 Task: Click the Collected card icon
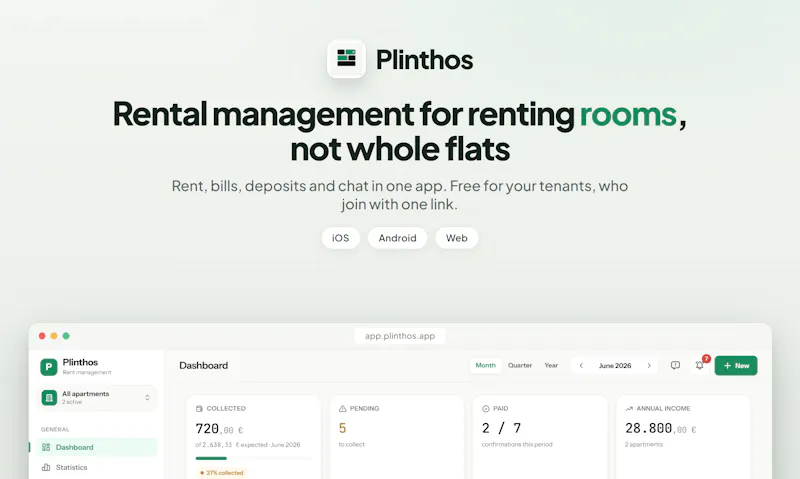[x=199, y=408]
